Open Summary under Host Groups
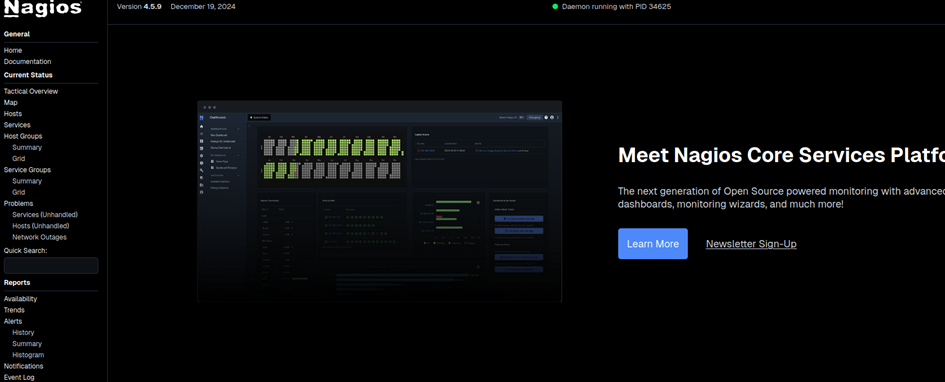The image size is (945, 382). click(27, 148)
